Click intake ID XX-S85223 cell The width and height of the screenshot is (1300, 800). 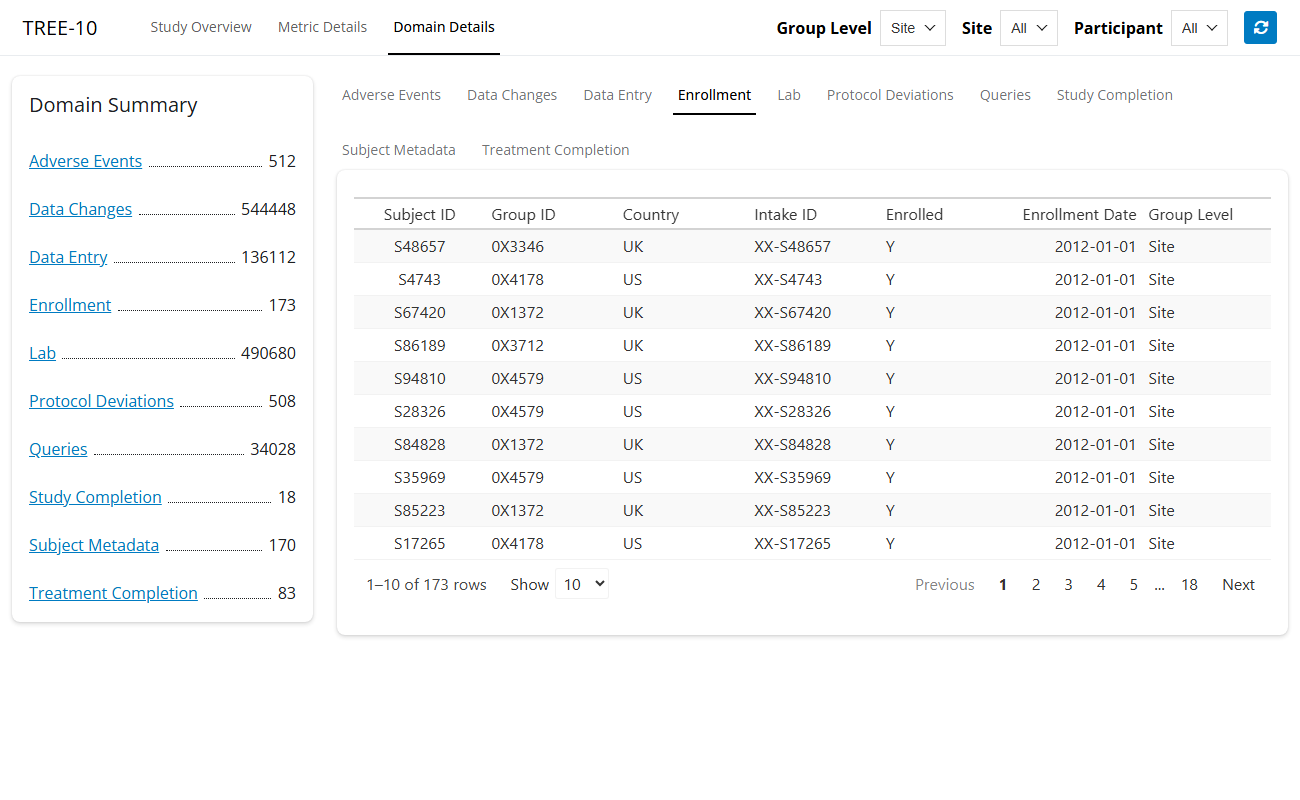pos(814,510)
